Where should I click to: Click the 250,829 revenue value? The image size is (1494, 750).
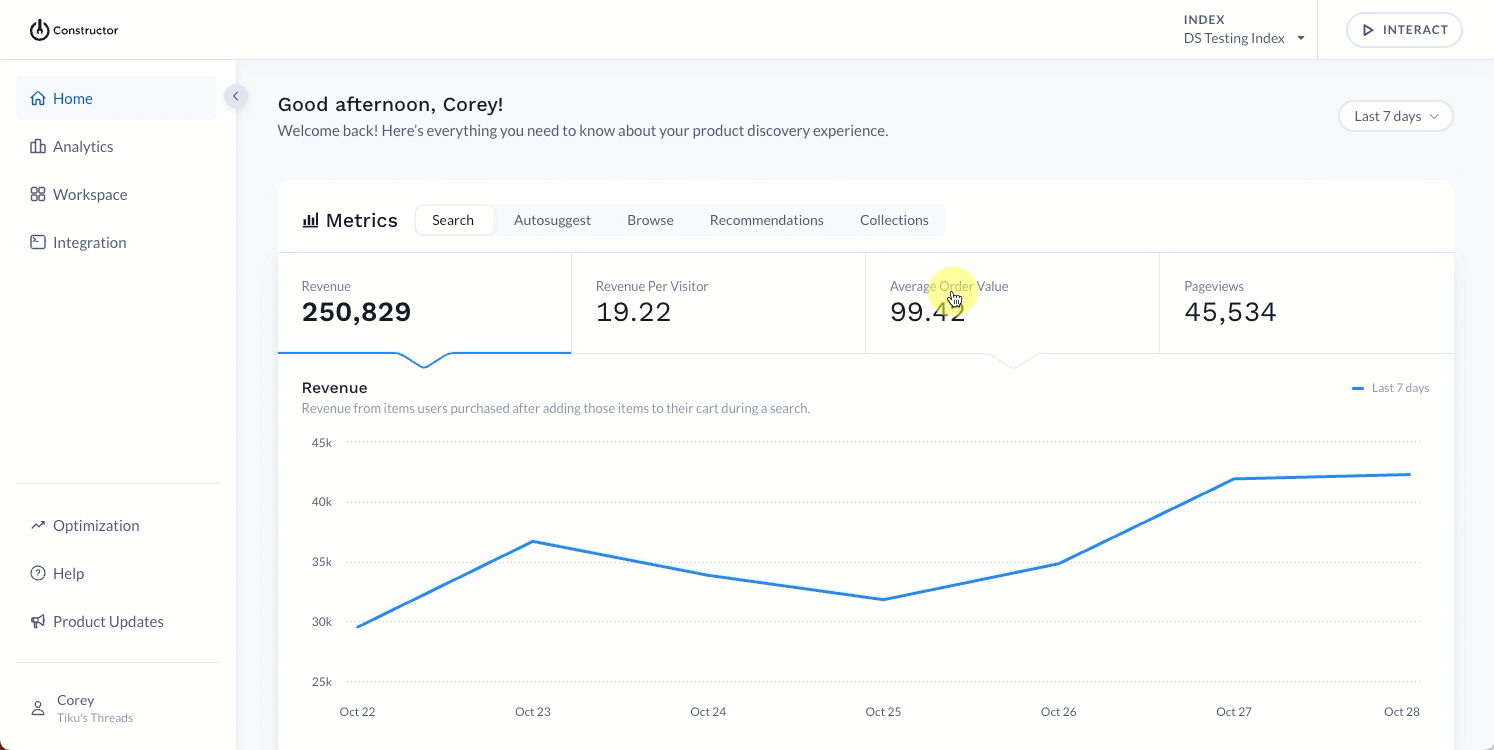[x=356, y=312]
